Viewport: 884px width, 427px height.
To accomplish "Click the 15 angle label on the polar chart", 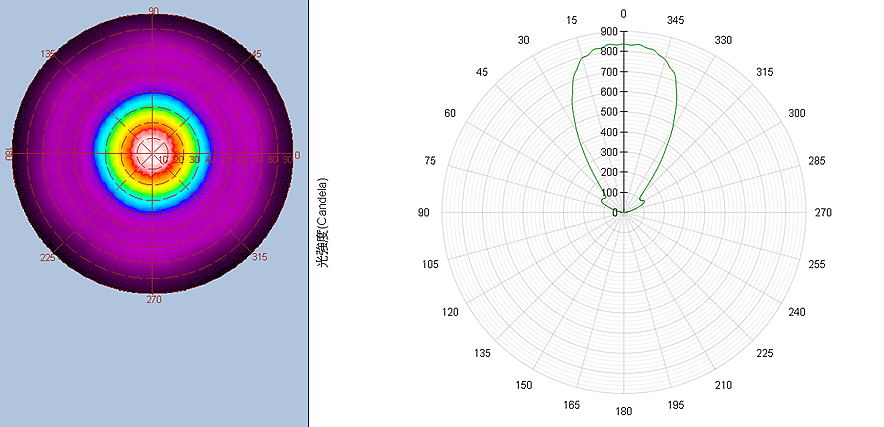I will pos(572,20).
